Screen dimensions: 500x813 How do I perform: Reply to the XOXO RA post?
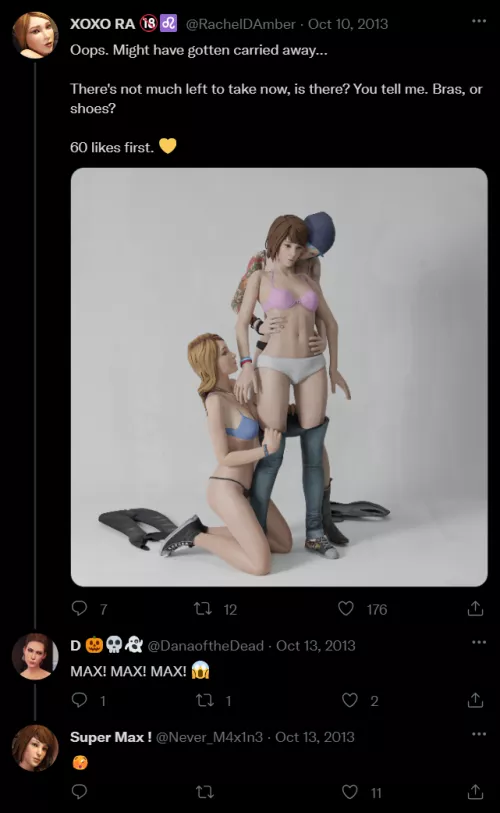point(79,608)
